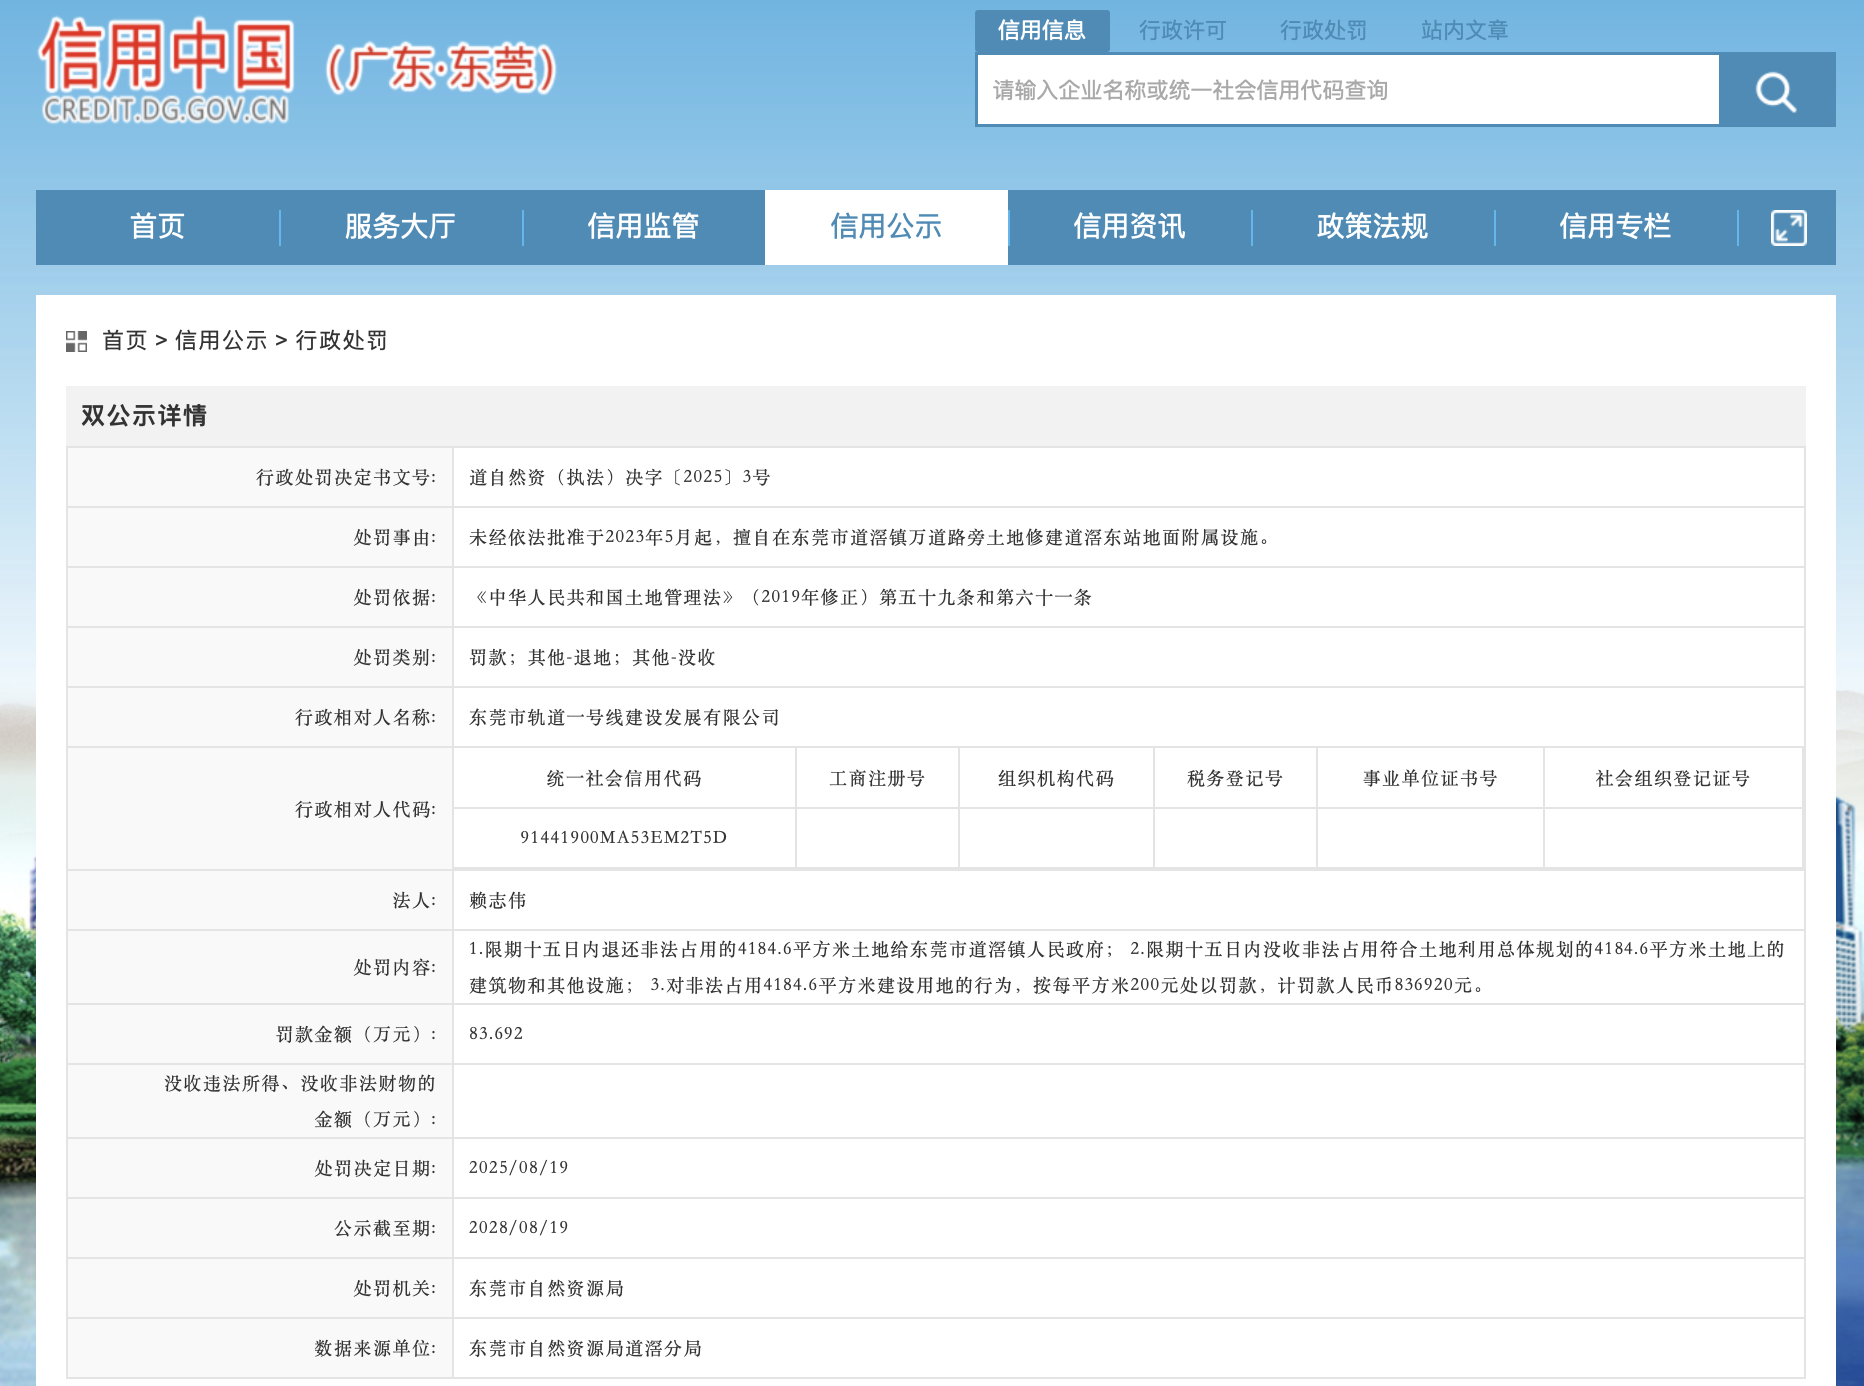The width and height of the screenshot is (1864, 1386).
Task: Click data source 东莞市自然资源局道滘分局
Action: click(x=586, y=1348)
